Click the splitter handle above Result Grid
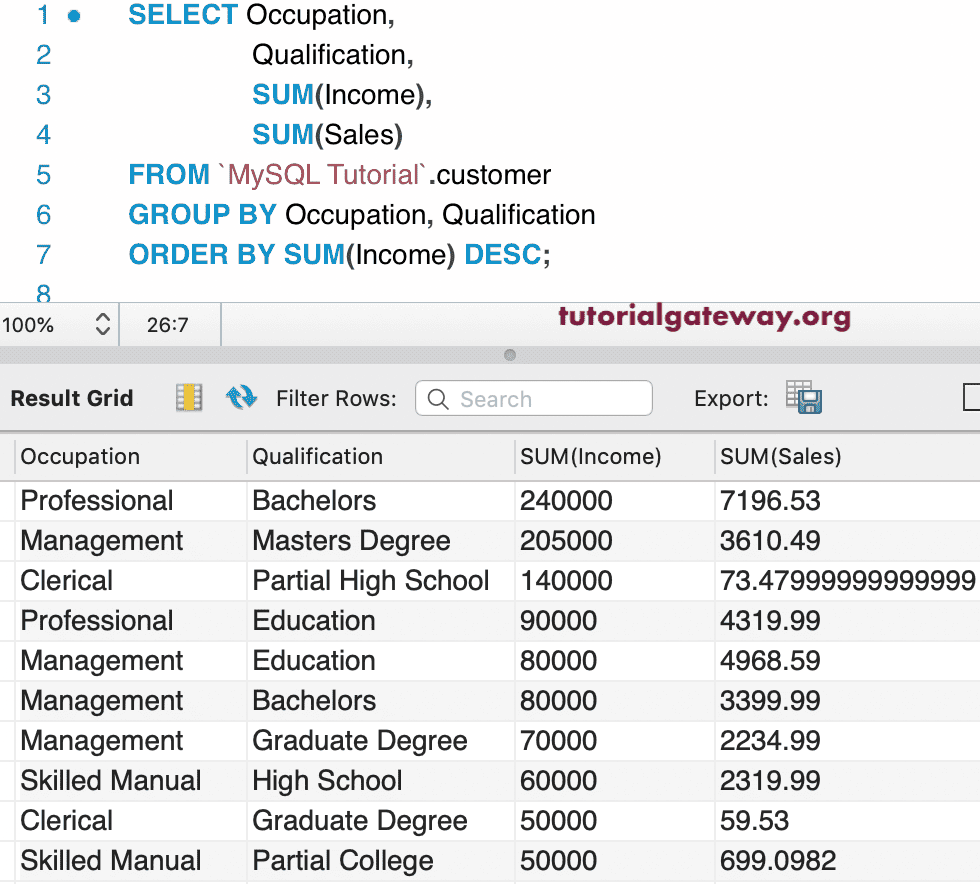This screenshot has width=980, height=884. point(510,355)
